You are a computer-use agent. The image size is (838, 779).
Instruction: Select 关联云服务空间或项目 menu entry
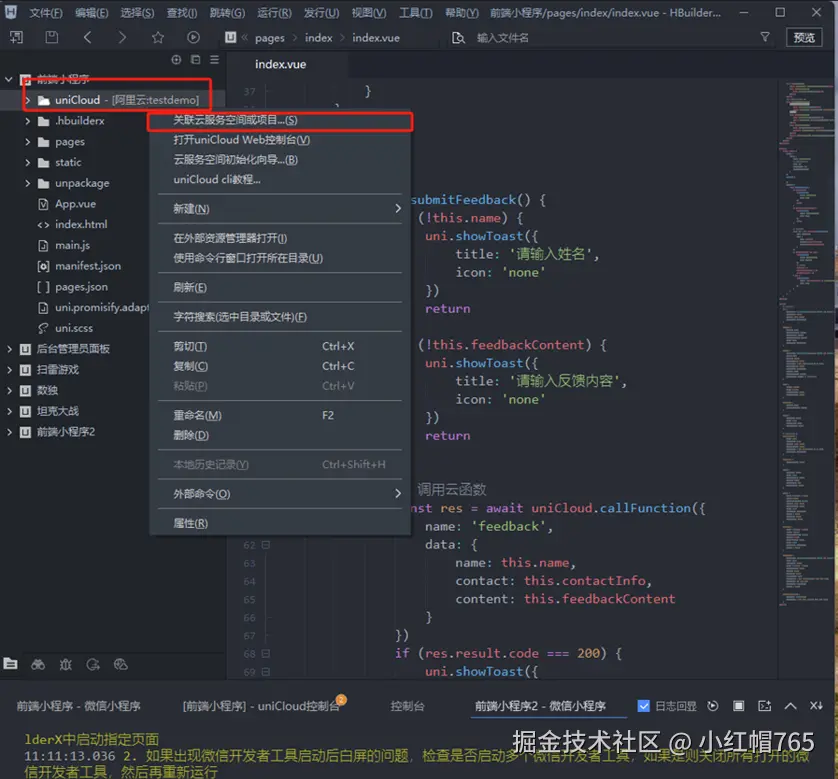pos(280,120)
